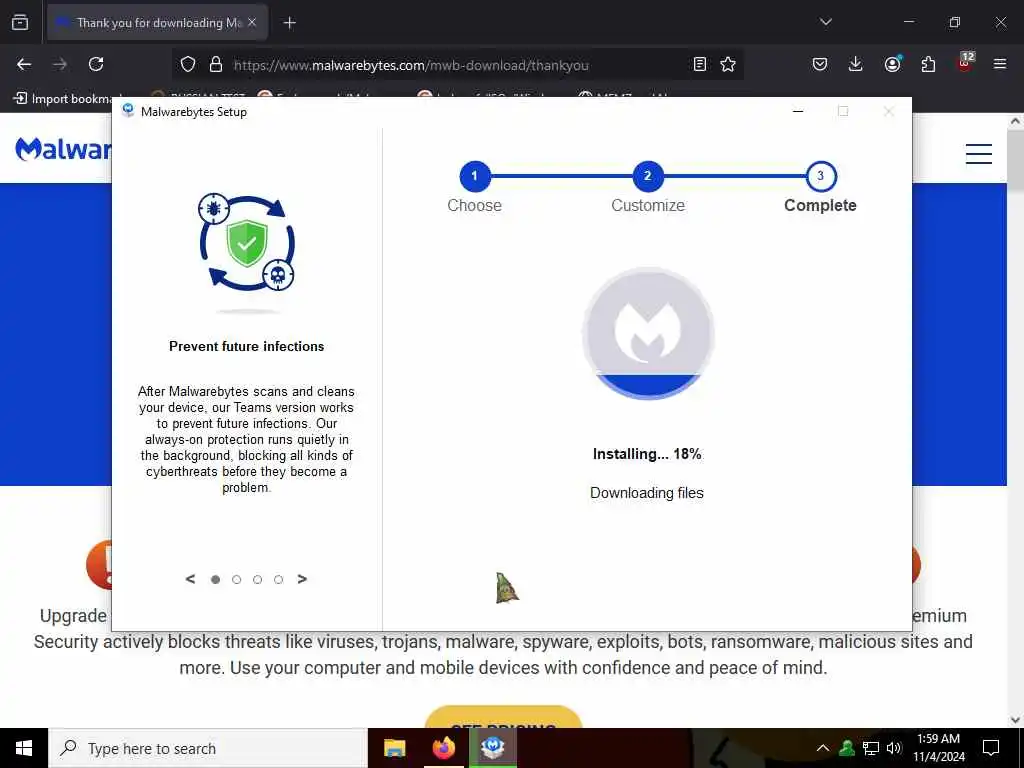Click the Import bookmarks toolbar item

point(63,99)
